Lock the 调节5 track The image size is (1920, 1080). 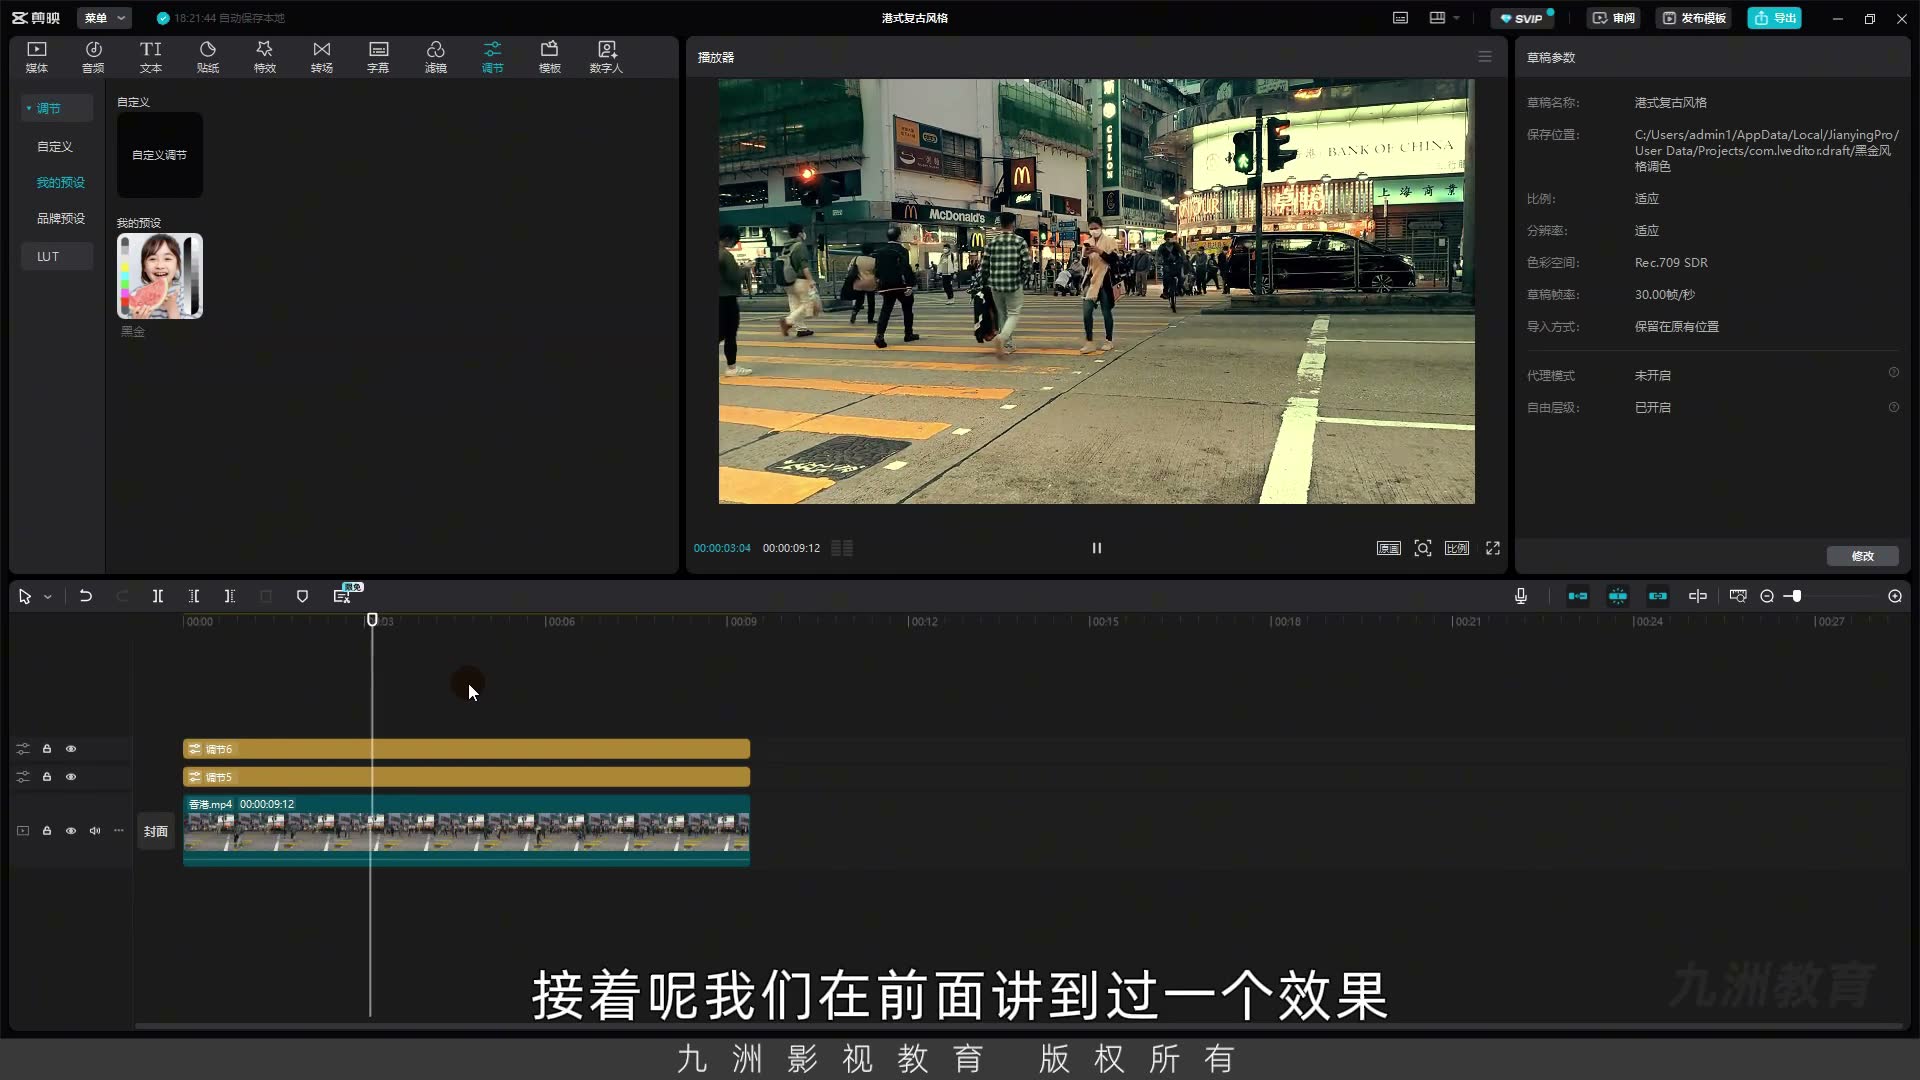(46, 776)
